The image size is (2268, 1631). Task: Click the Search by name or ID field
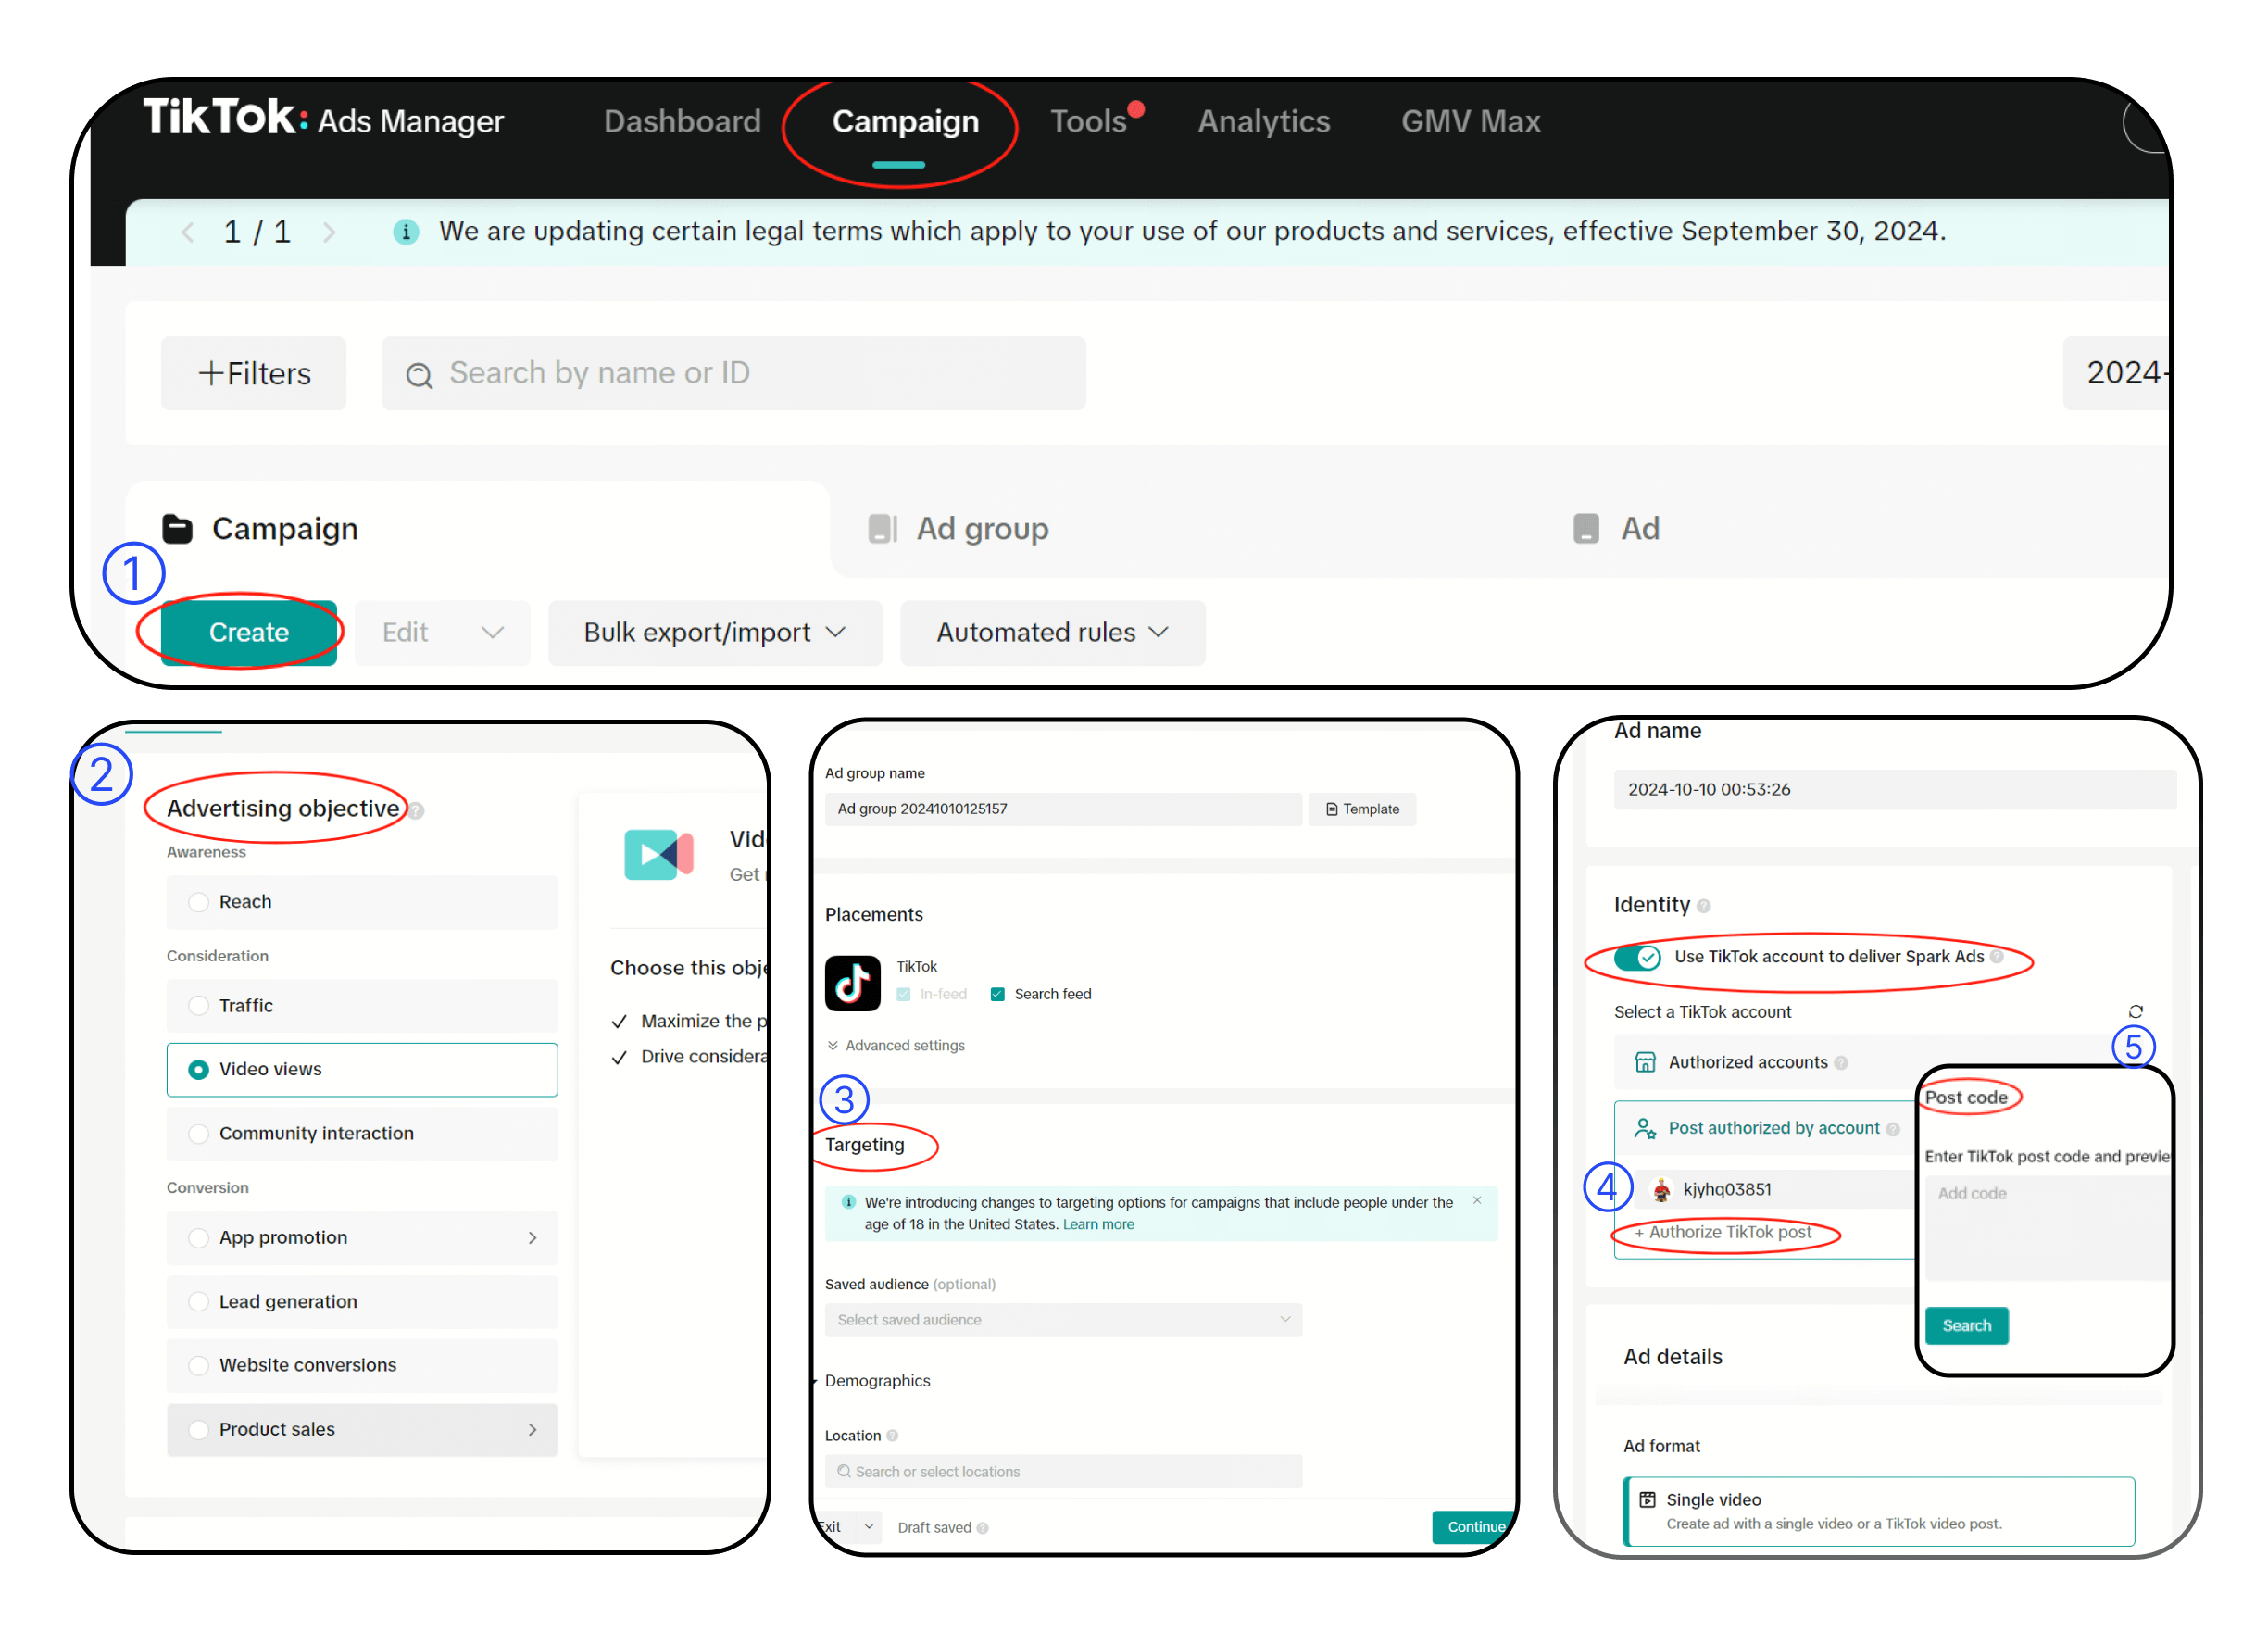click(733, 373)
